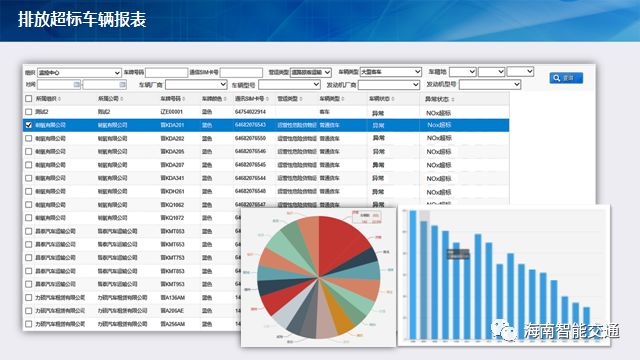Select plate cell KMT753
Viewport: 640px width, 360px height.
coord(172,258)
